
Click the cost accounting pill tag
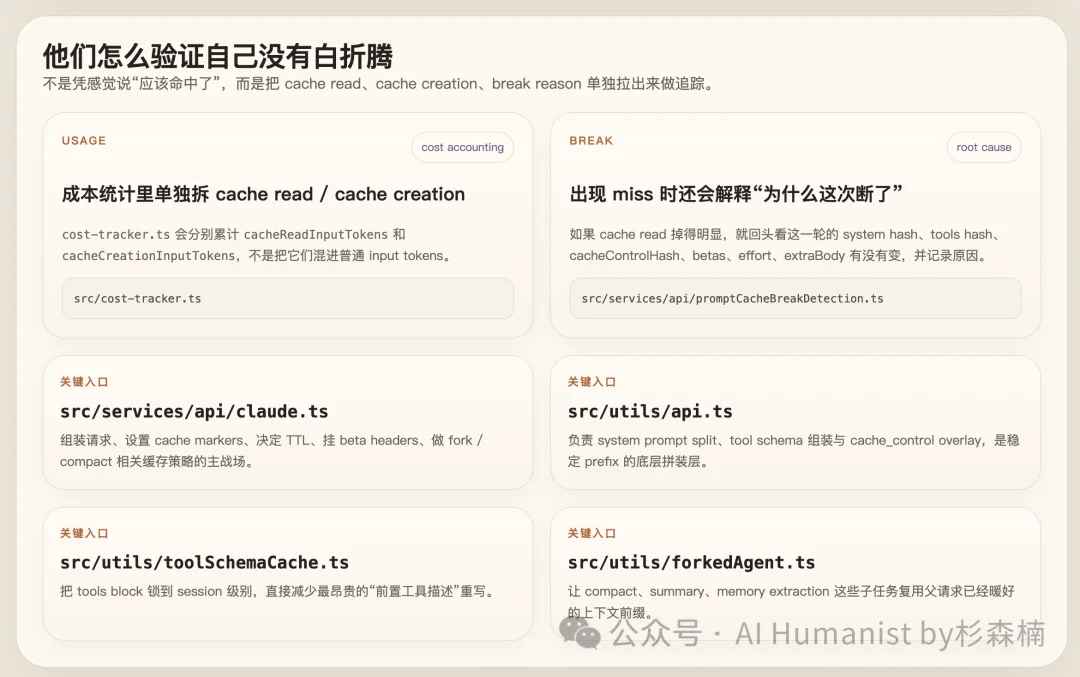click(x=462, y=147)
